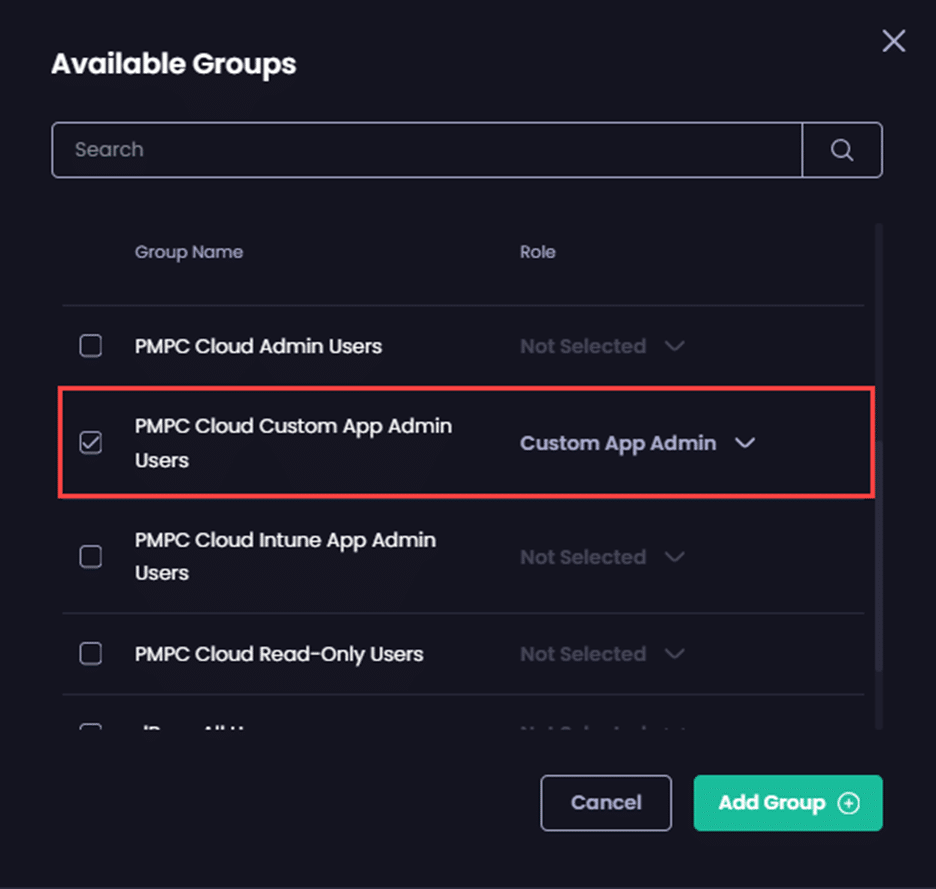Focus the Search text field
The width and height of the screenshot is (936, 889).
[x=427, y=150]
